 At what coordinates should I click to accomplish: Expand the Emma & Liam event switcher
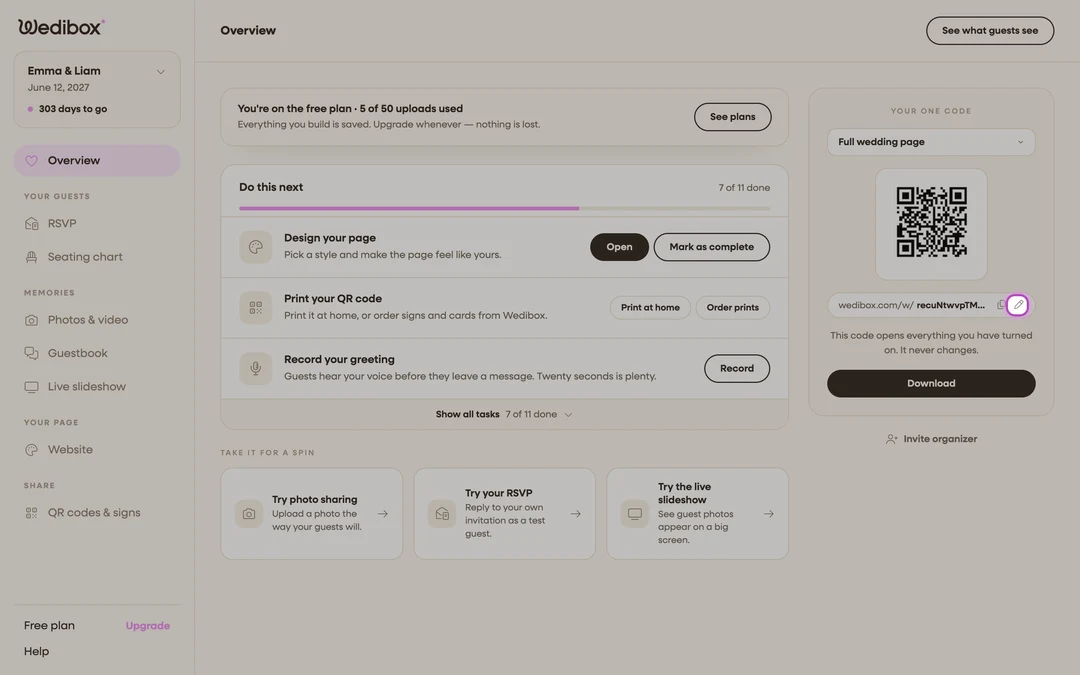[160, 72]
